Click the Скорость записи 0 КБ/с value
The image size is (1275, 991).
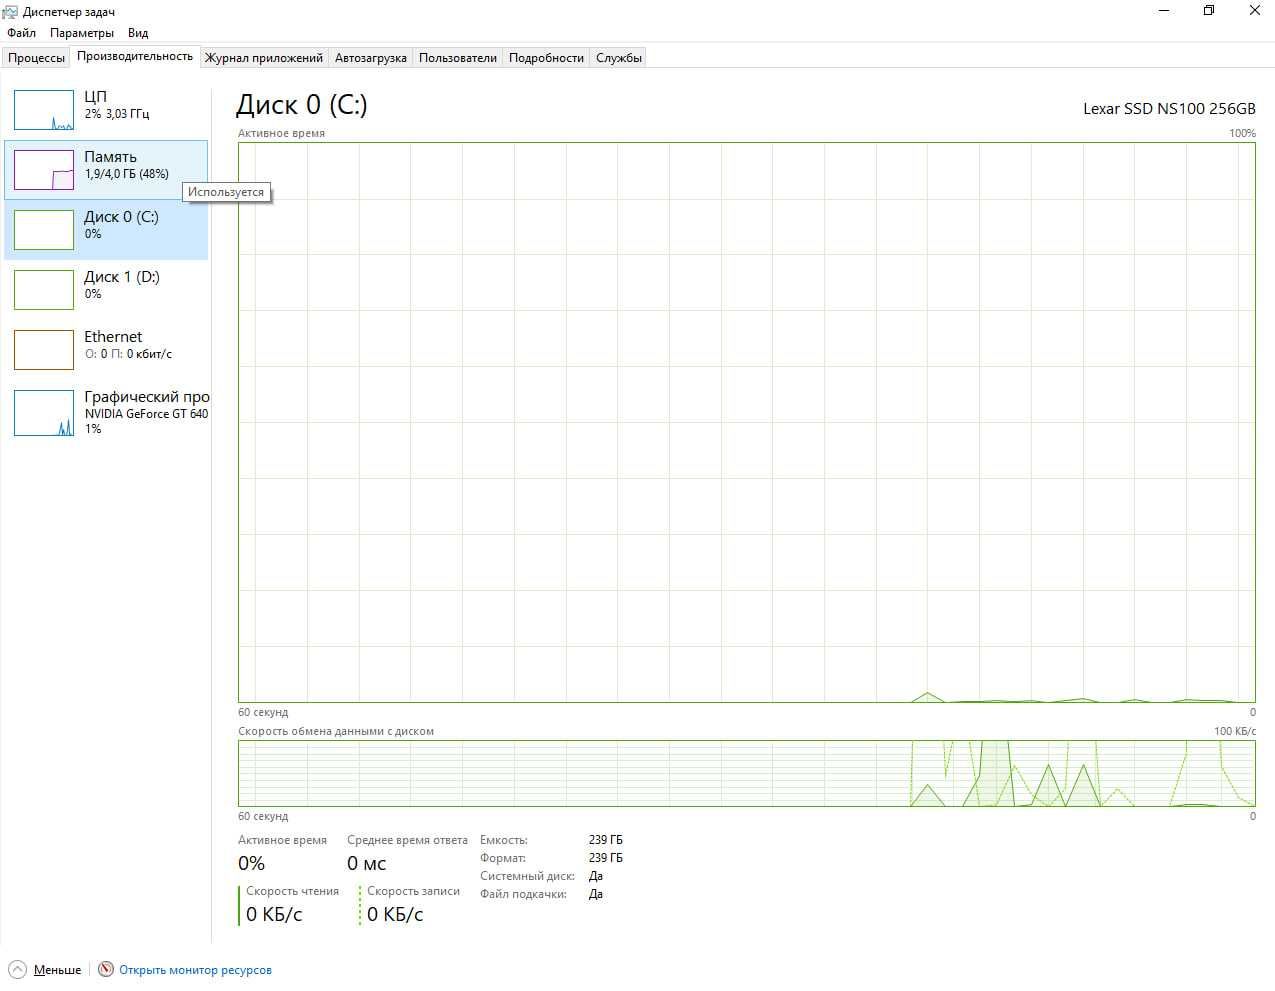click(395, 914)
